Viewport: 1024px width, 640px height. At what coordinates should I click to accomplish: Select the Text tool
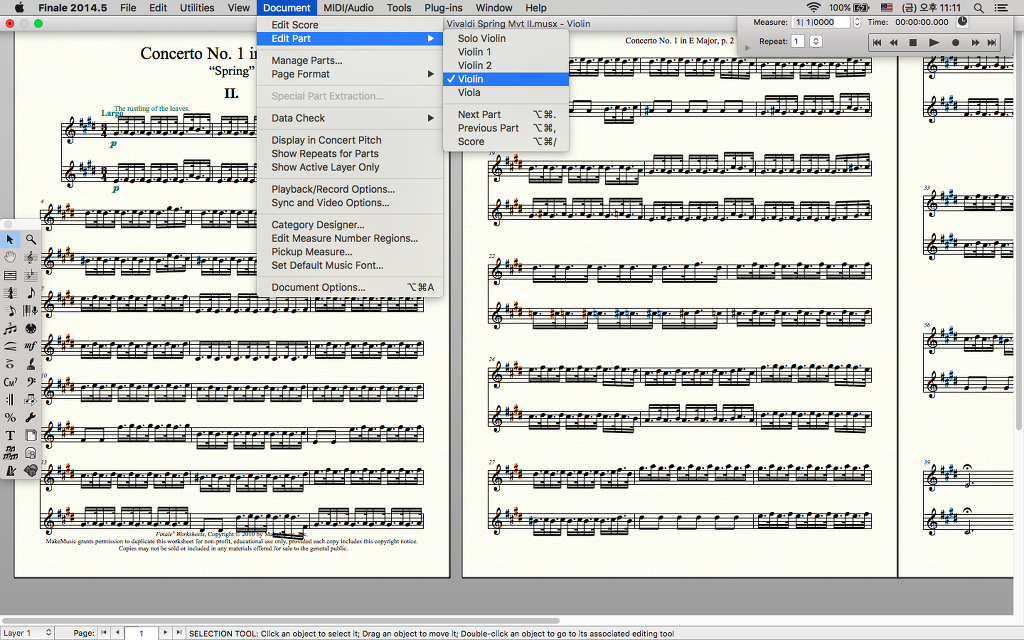click(10, 435)
